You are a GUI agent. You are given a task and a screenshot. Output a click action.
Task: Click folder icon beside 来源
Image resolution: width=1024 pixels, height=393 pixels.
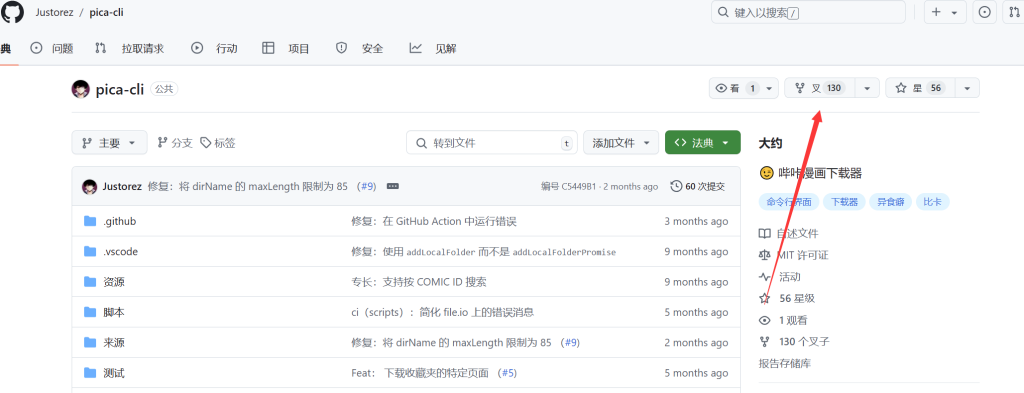(90, 343)
